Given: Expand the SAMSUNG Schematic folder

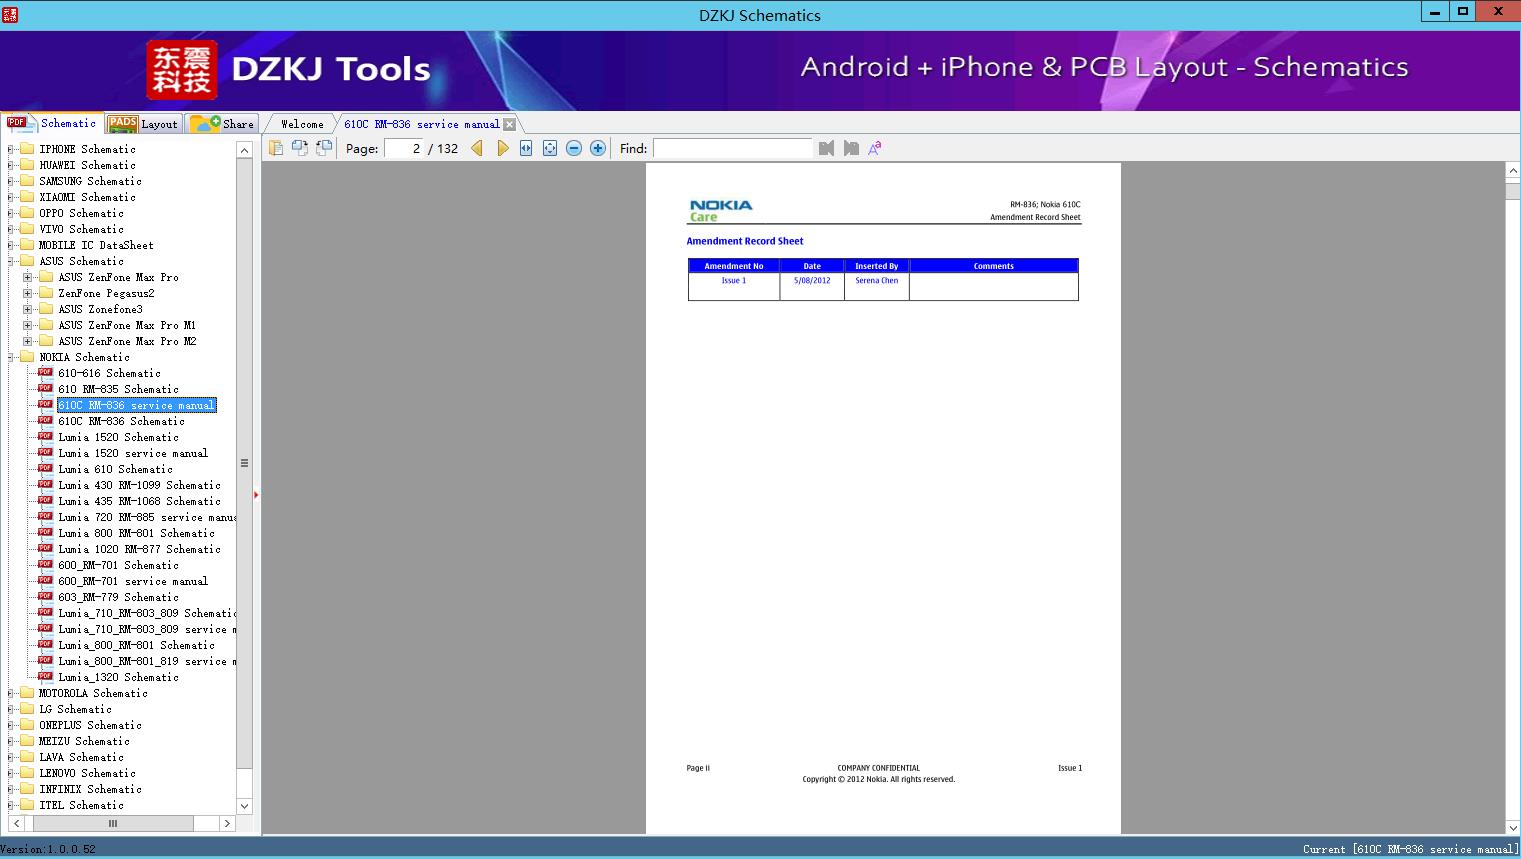Looking at the screenshot, I should (11, 181).
